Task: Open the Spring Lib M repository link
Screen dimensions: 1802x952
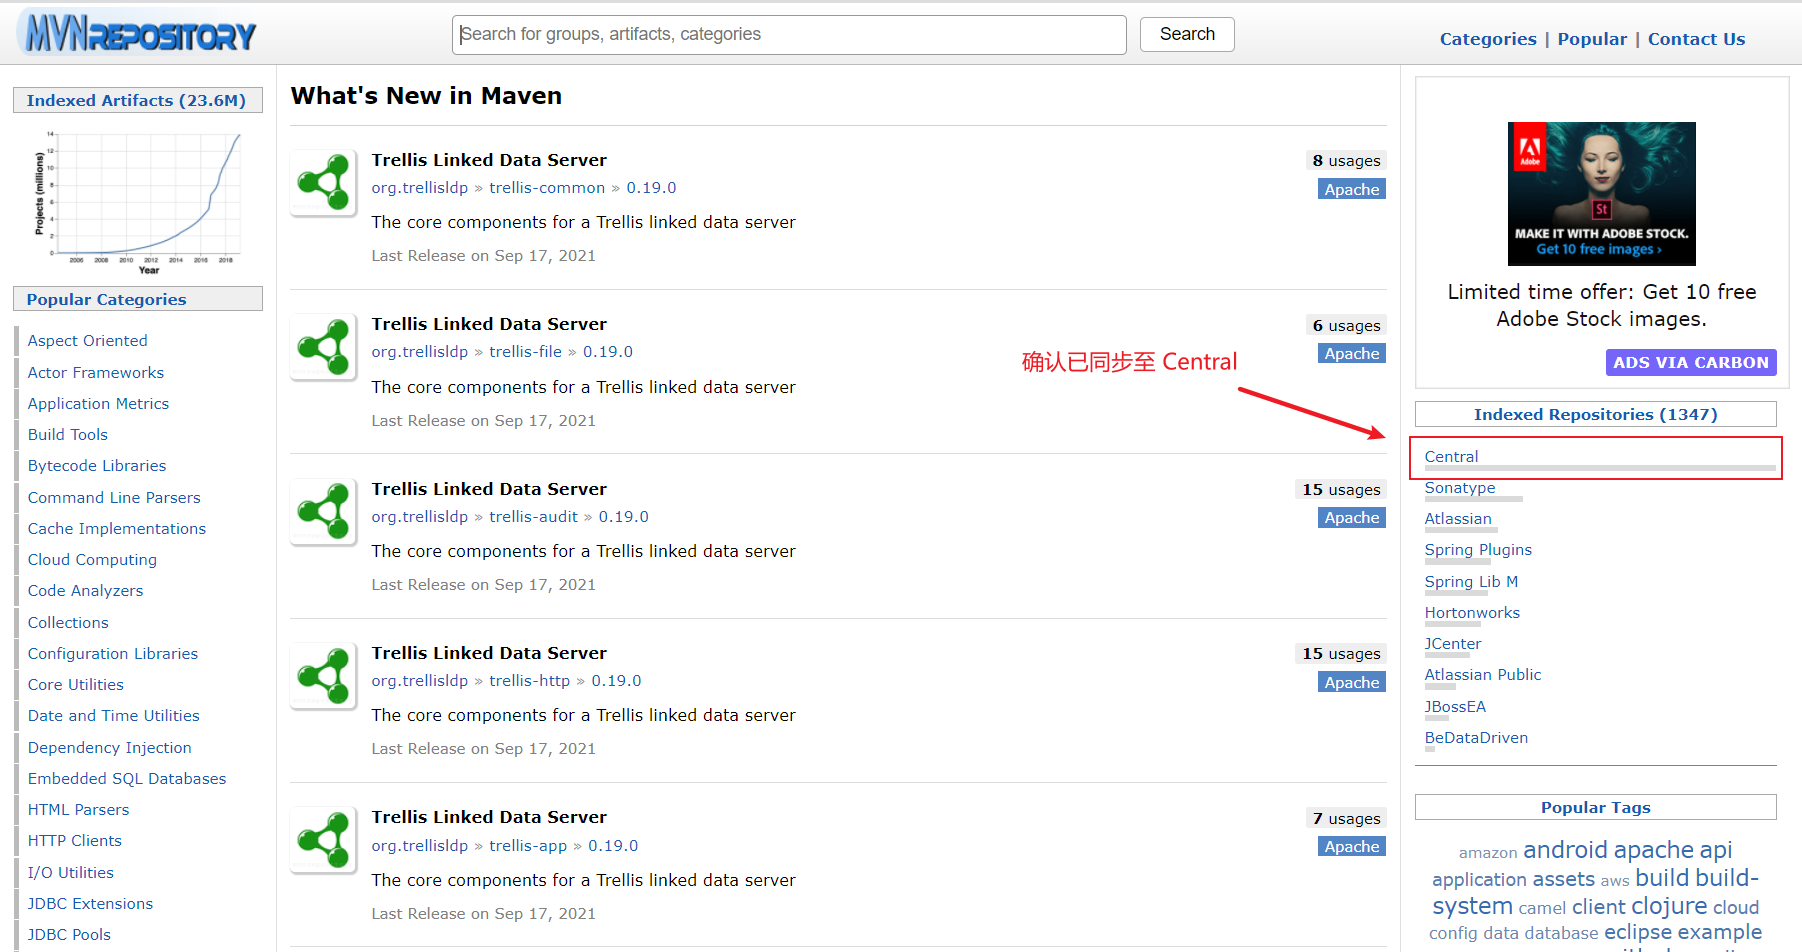Action: pyautogui.click(x=1471, y=582)
